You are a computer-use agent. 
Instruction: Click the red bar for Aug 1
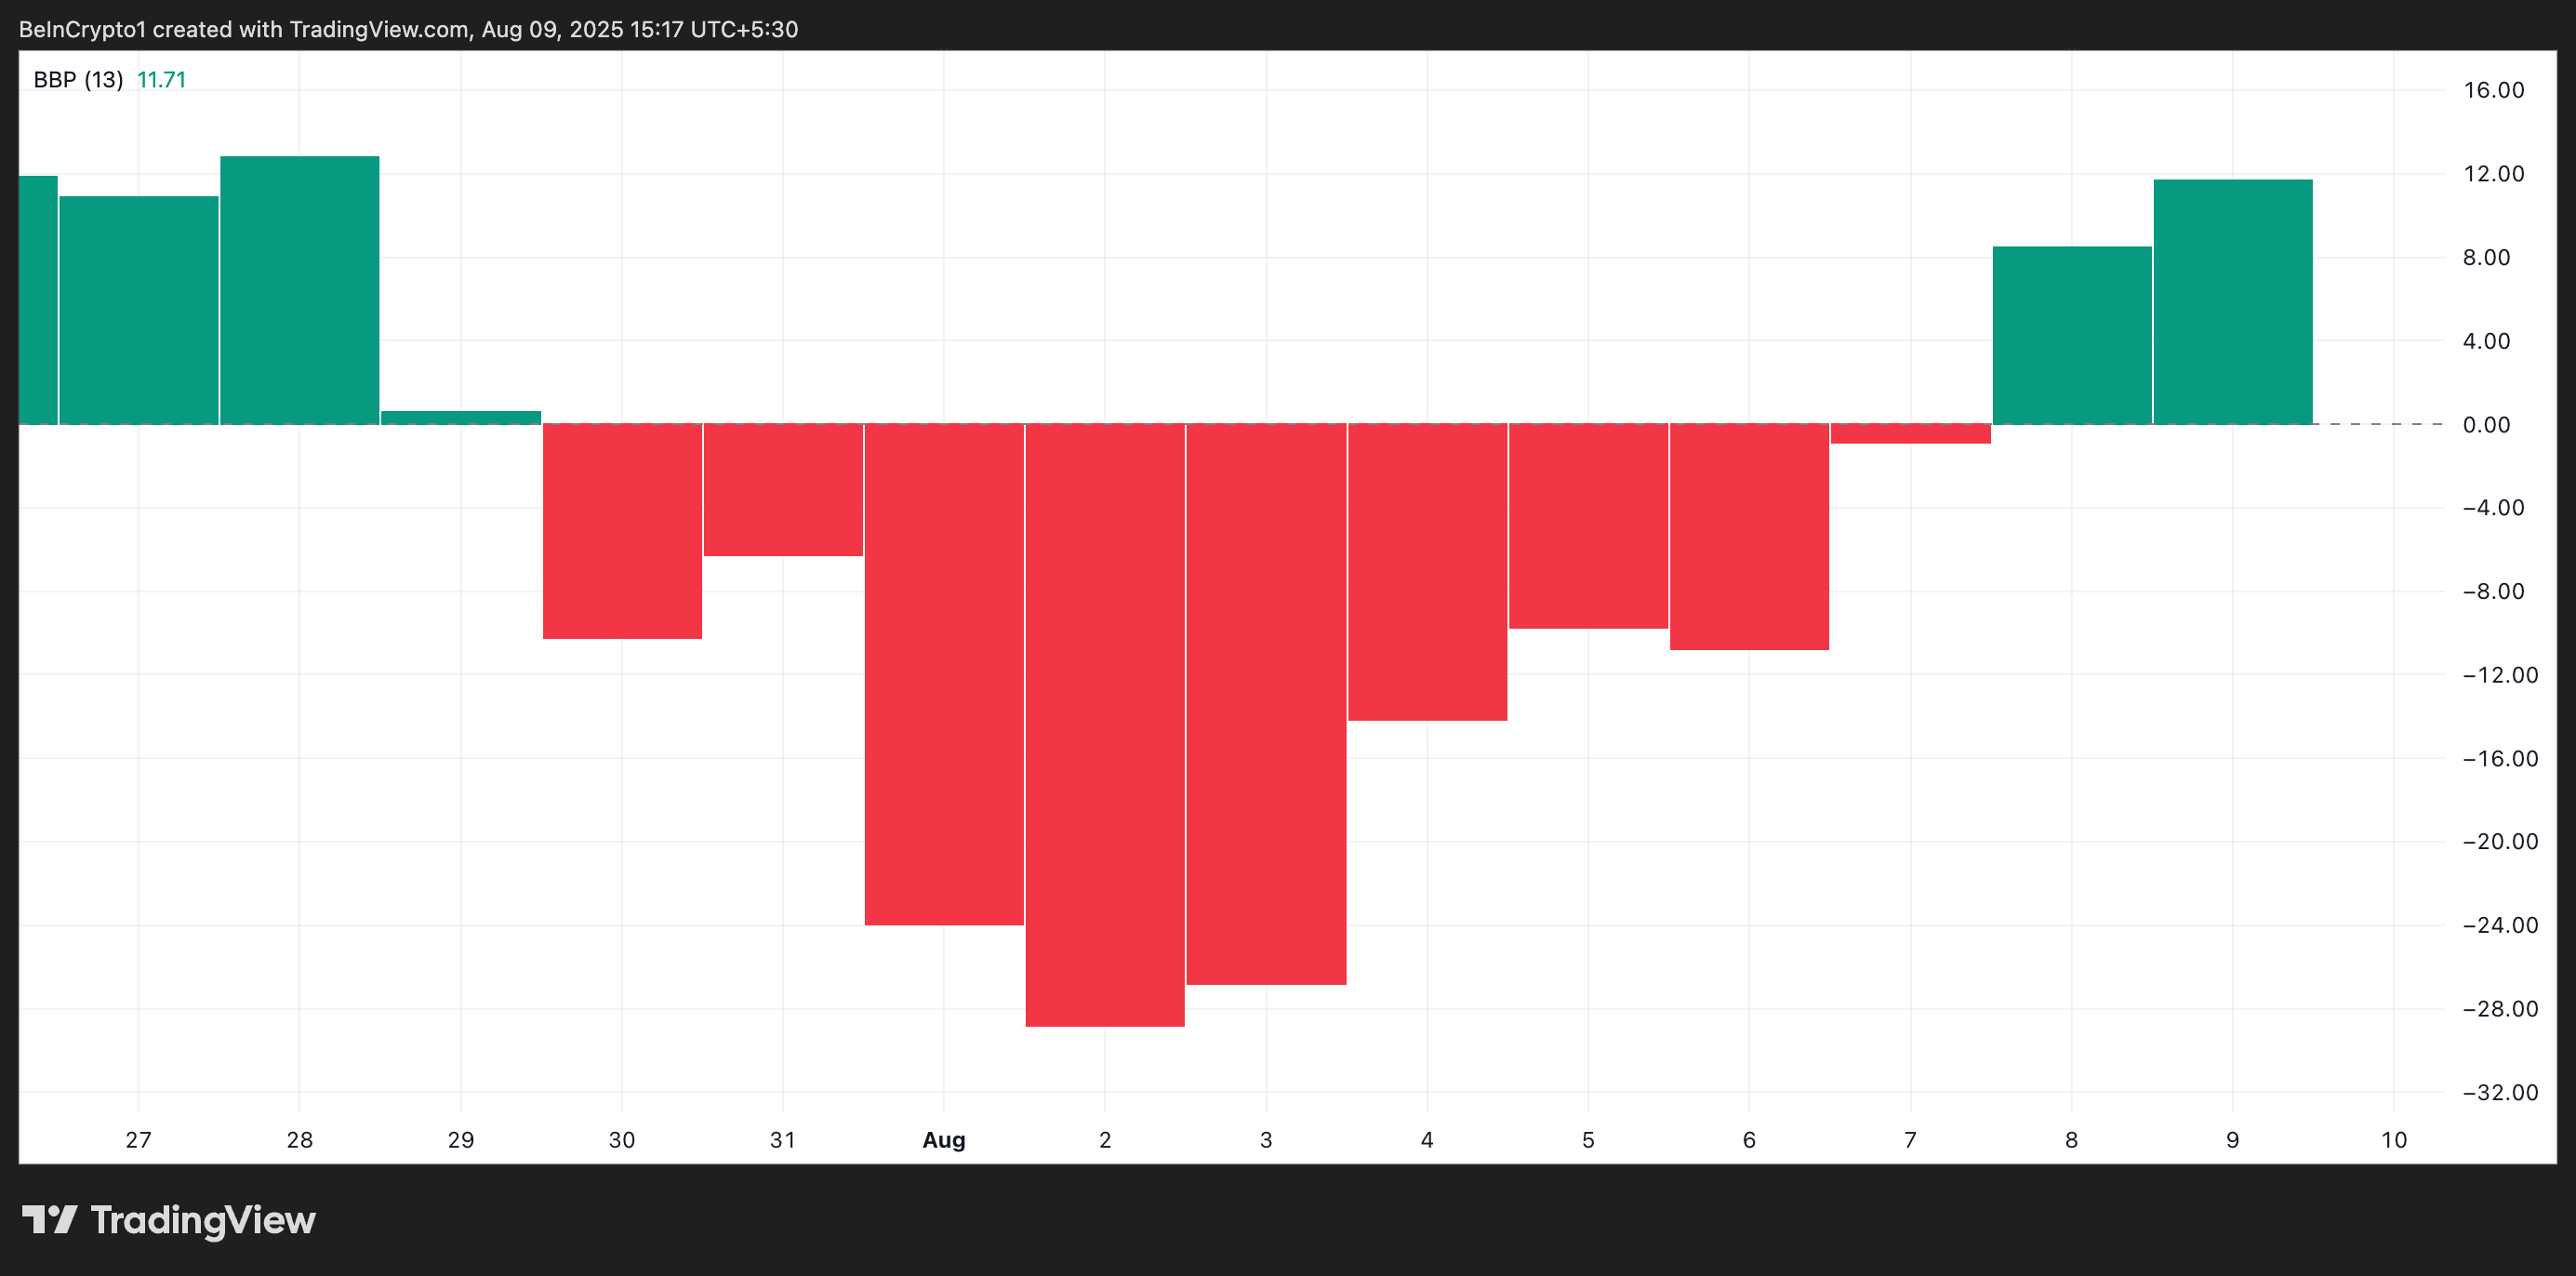(x=944, y=674)
